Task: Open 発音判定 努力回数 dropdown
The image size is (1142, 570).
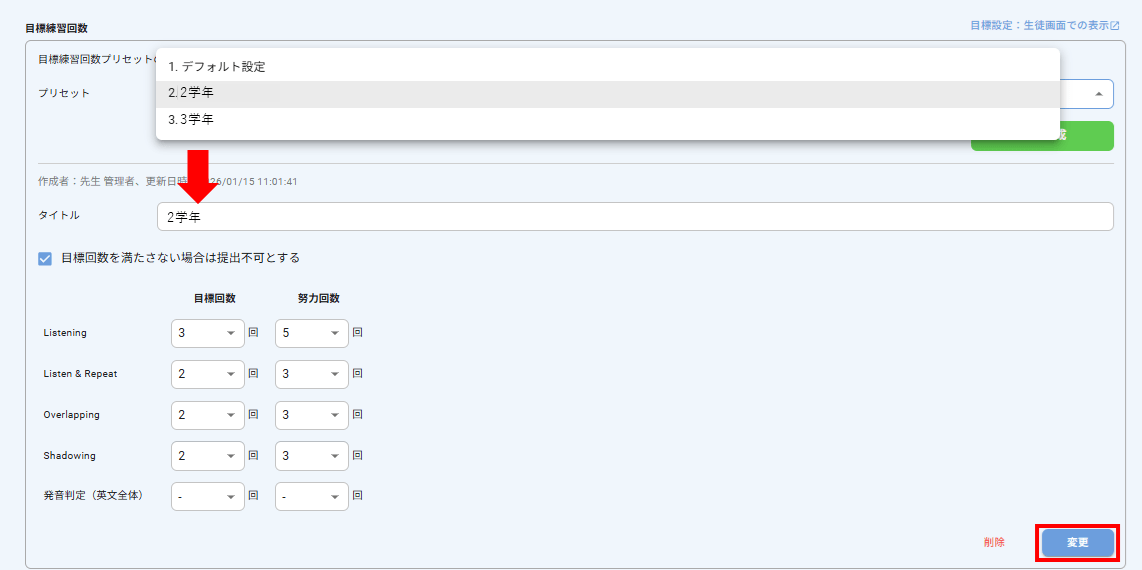Action: (312, 496)
